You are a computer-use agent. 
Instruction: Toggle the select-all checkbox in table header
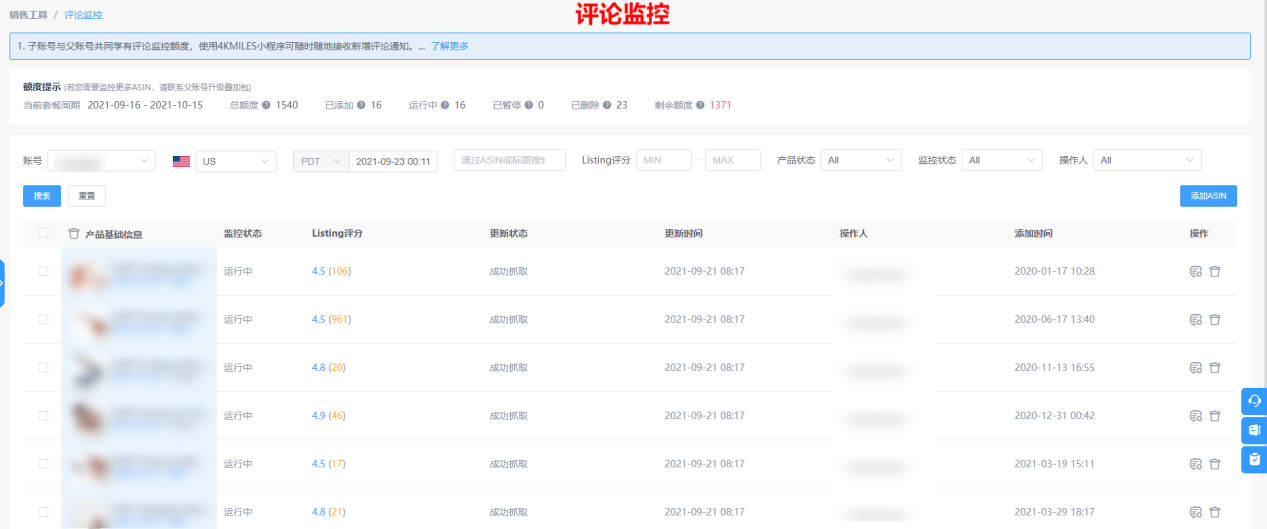(x=43, y=233)
